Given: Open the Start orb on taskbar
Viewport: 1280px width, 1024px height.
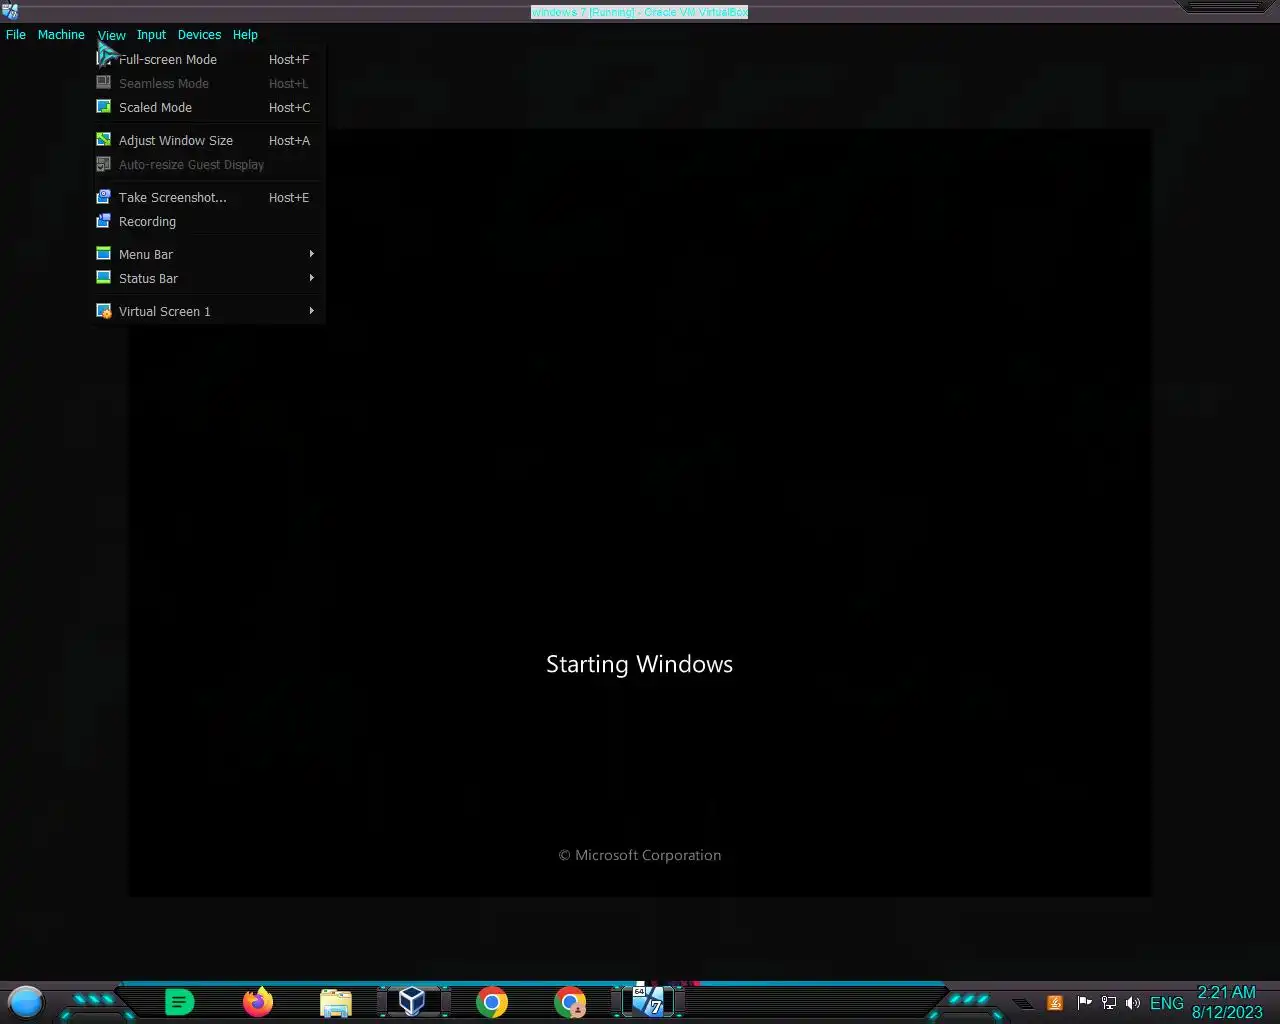Looking at the screenshot, I should coord(26,1002).
